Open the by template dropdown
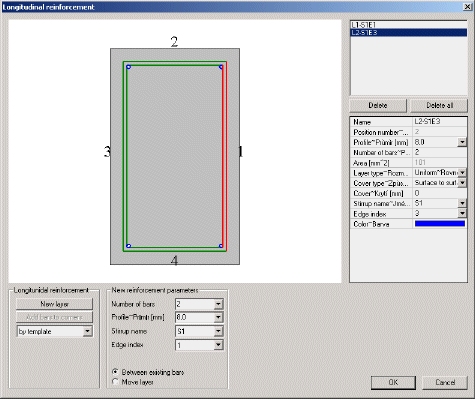475x399 pixels. click(x=87, y=331)
